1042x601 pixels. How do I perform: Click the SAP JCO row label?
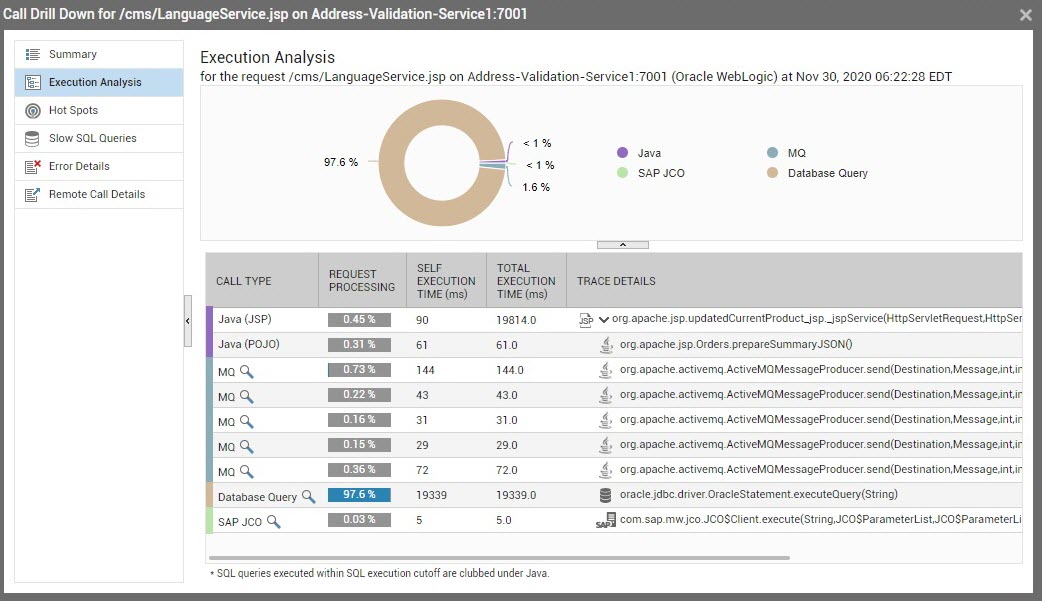click(240, 522)
